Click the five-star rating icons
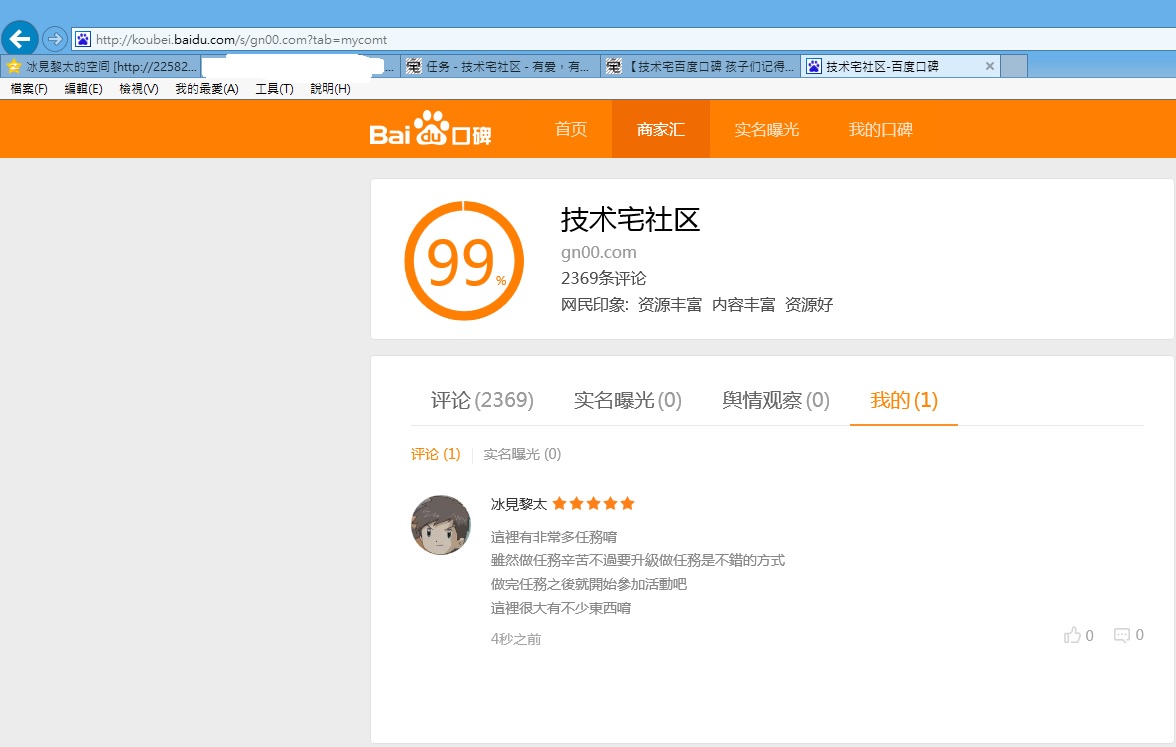 point(593,504)
